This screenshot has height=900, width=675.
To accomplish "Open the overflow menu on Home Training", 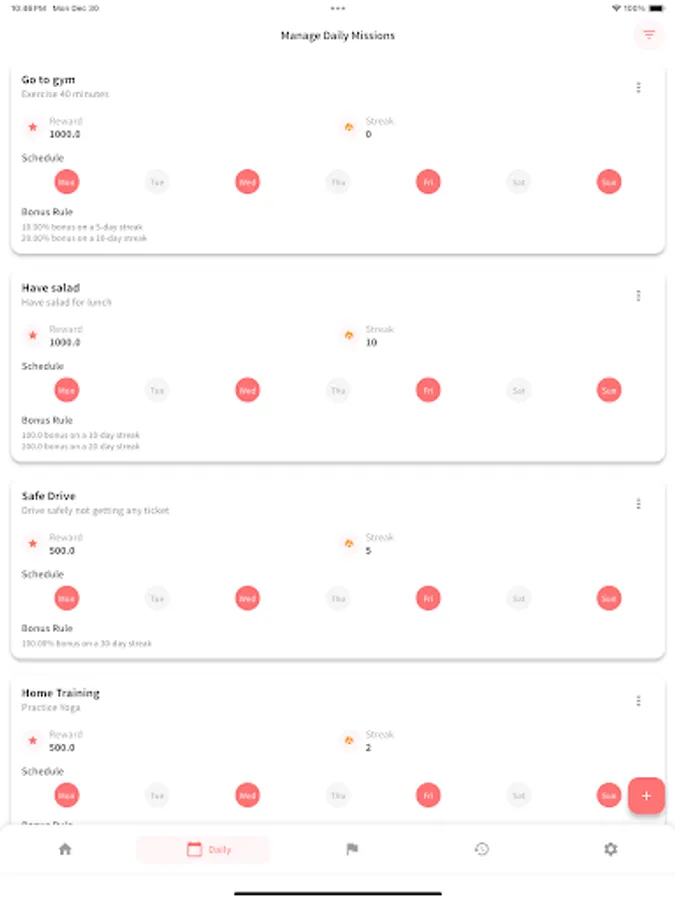I will click(x=639, y=701).
